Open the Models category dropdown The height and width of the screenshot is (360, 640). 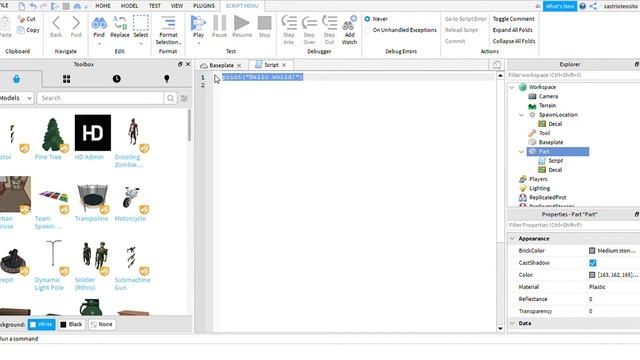[x=16, y=98]
